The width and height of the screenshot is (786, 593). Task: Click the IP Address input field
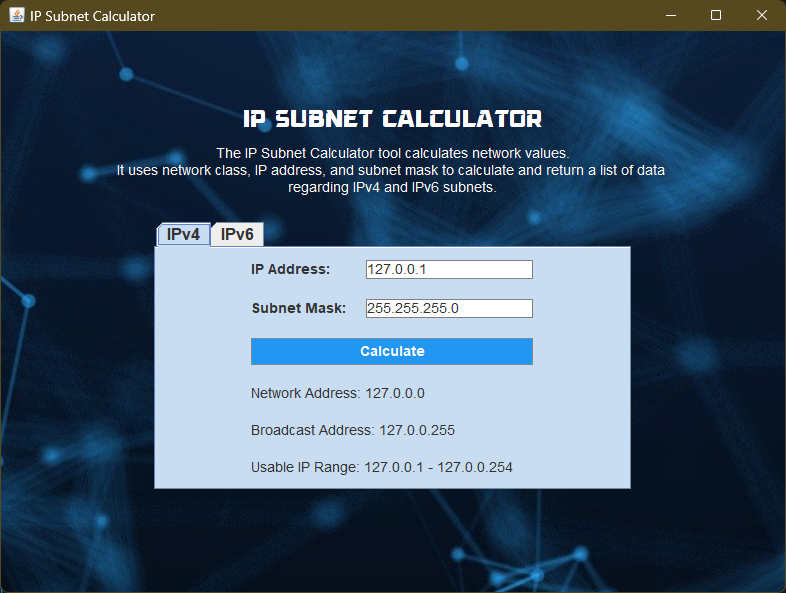pos(449,269)
